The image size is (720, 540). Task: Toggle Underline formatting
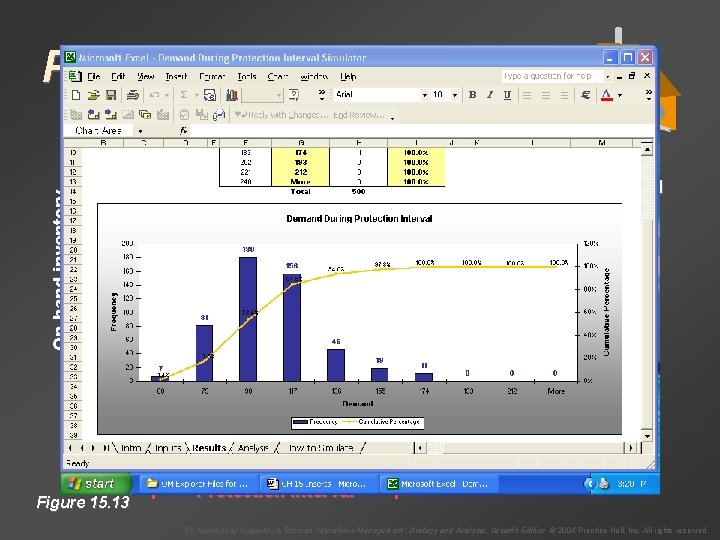[x=507, y=95]
